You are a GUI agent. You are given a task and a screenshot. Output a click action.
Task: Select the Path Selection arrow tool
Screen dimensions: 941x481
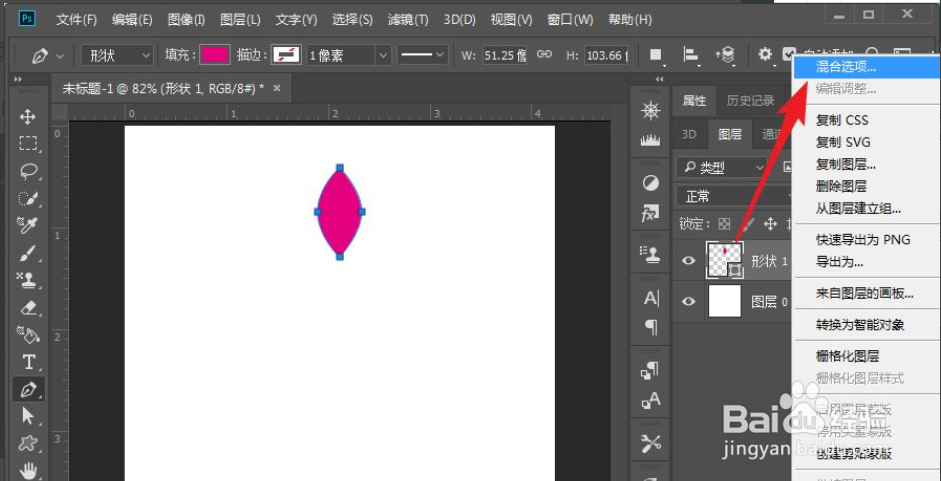click(28, 416)
